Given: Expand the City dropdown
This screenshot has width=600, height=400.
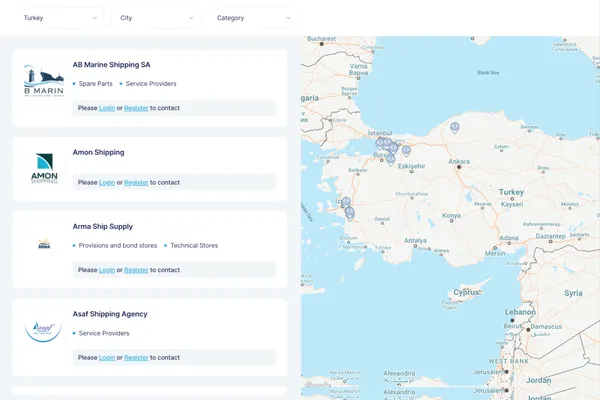Looking at the screenshot, I should click(x=157, y=18).
